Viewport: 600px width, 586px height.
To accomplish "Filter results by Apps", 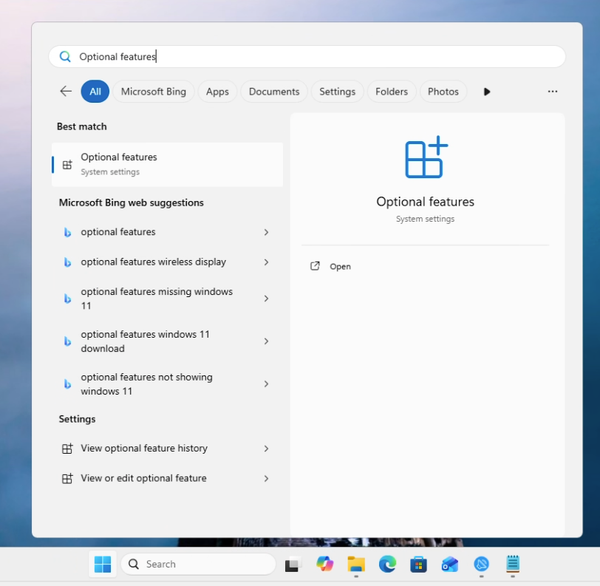I will 217,91.
